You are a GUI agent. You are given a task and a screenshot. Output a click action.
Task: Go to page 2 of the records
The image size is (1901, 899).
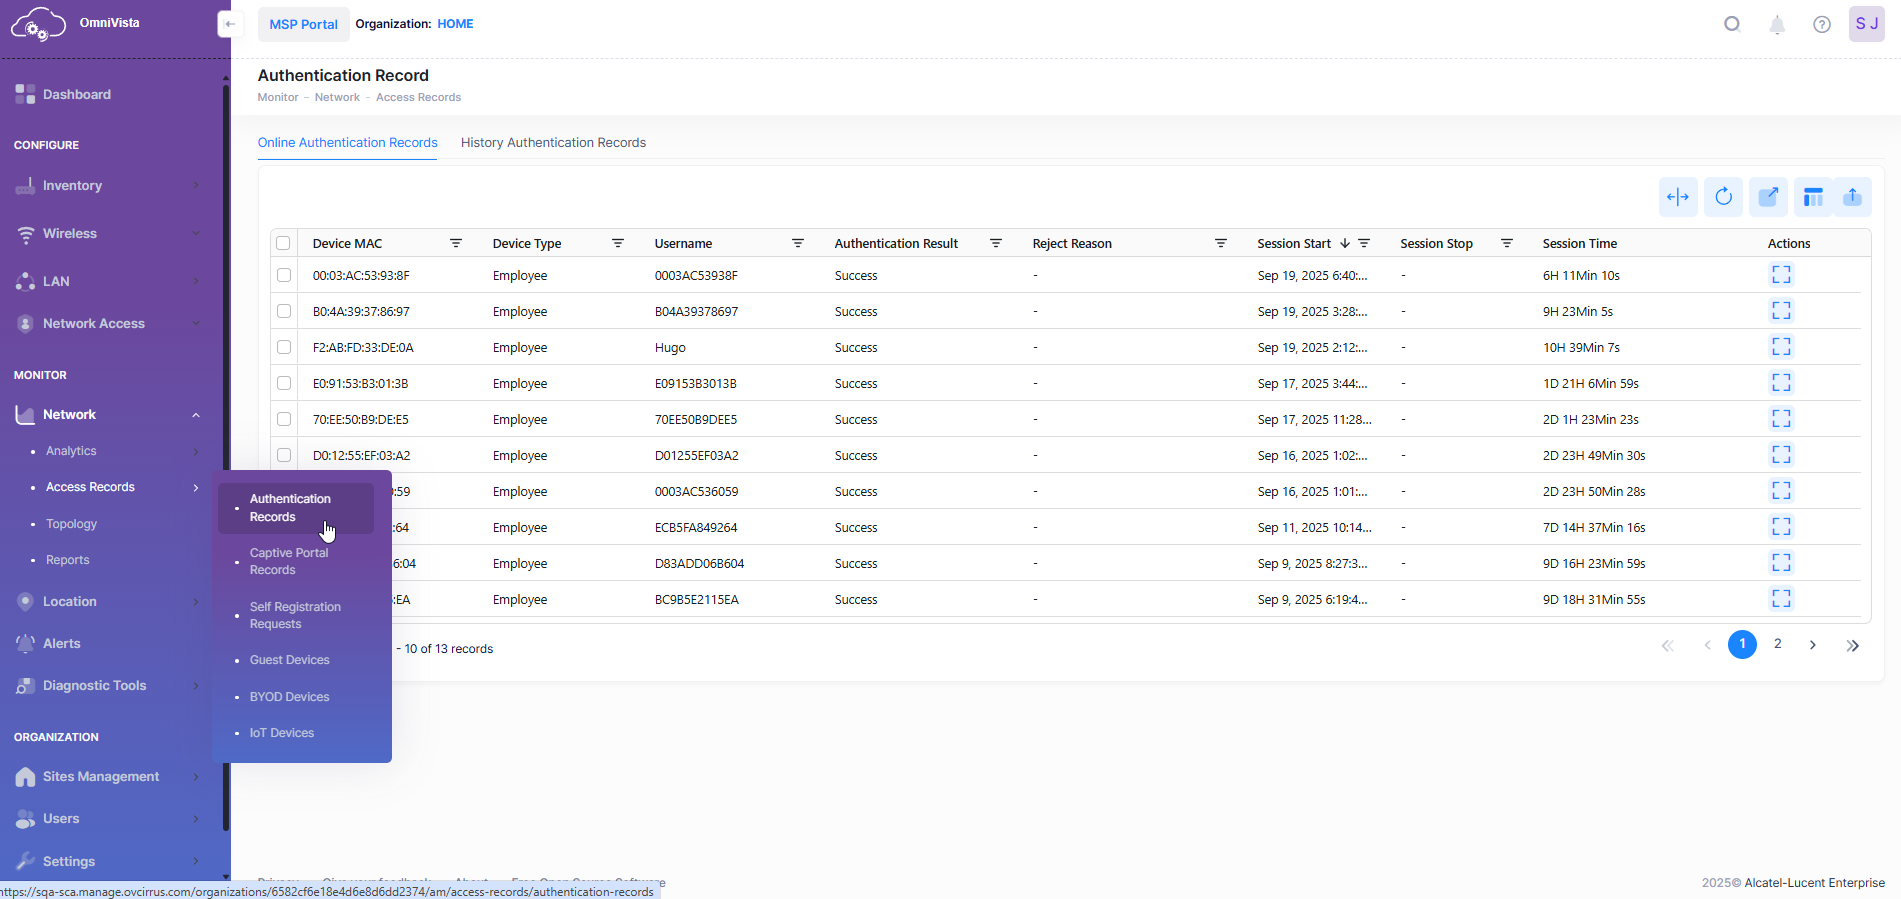click(x=1777, y=644)
